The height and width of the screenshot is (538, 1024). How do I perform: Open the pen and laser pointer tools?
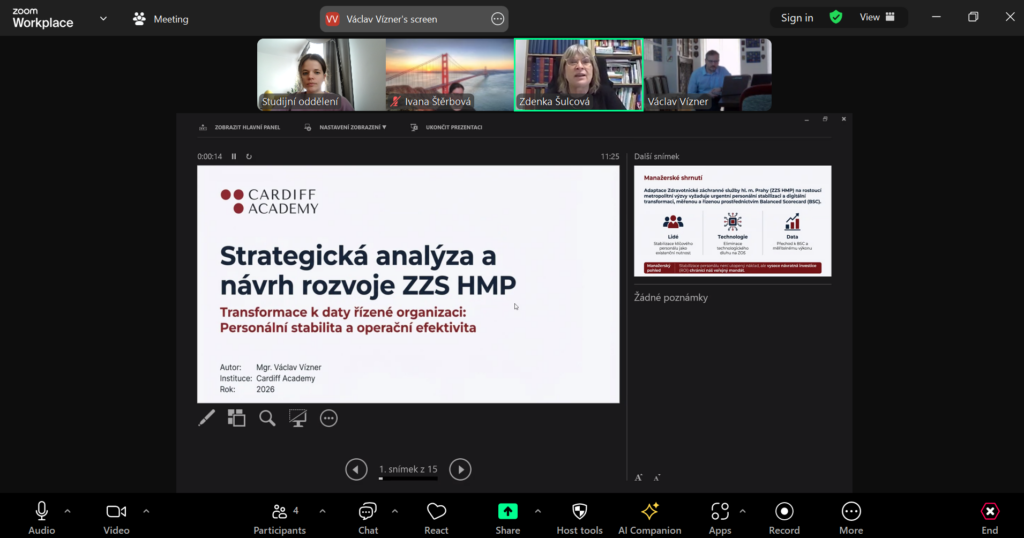click(x=207, y=418)
